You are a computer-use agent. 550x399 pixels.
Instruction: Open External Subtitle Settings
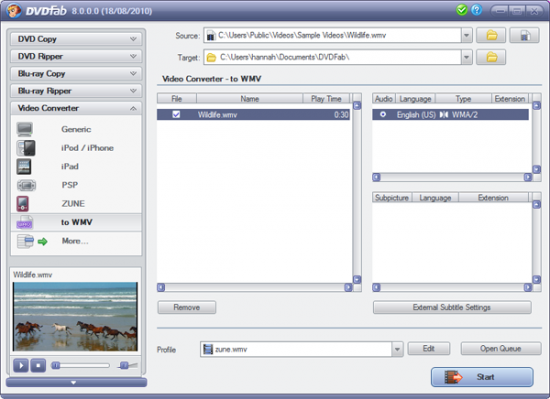[452, 307]
